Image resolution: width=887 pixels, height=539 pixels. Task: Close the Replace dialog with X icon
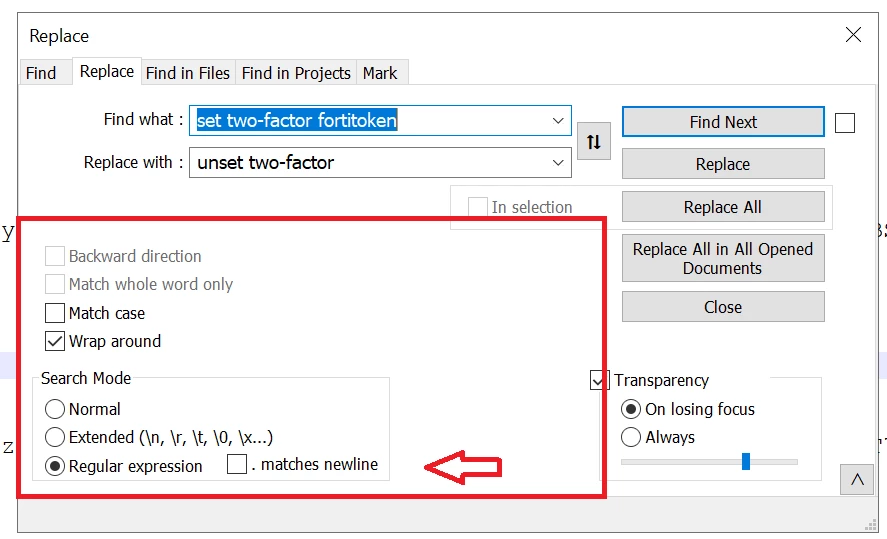point(853,35)
